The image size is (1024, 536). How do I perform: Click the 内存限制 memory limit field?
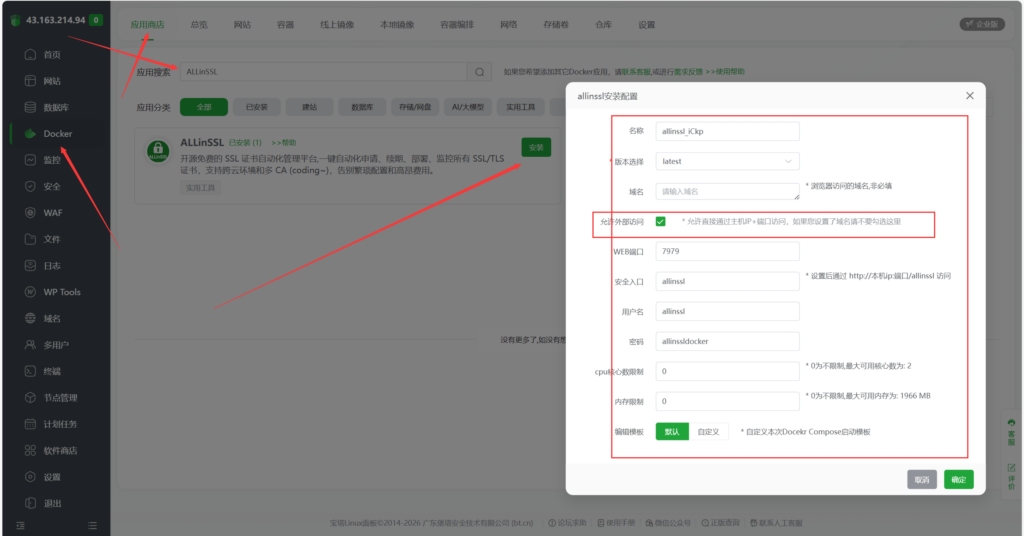click(x=728, y=402)
